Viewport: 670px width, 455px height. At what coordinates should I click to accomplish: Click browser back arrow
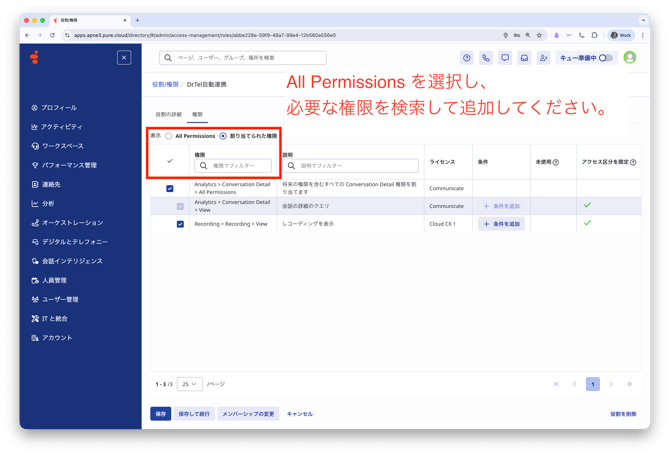pyautogui.click(x=27, y=35)
